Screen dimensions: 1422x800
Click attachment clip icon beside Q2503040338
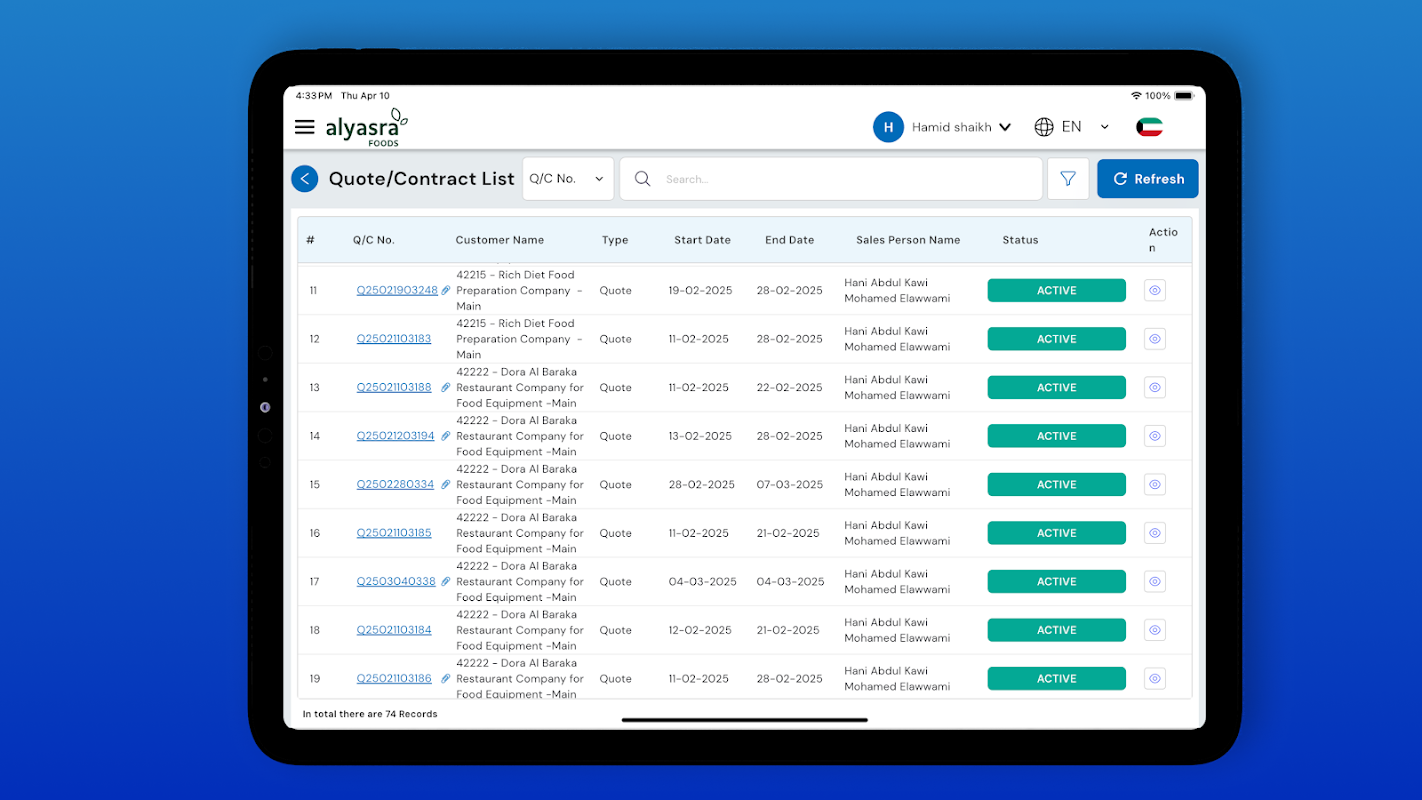pyautogui.click(x=446, y=581)
